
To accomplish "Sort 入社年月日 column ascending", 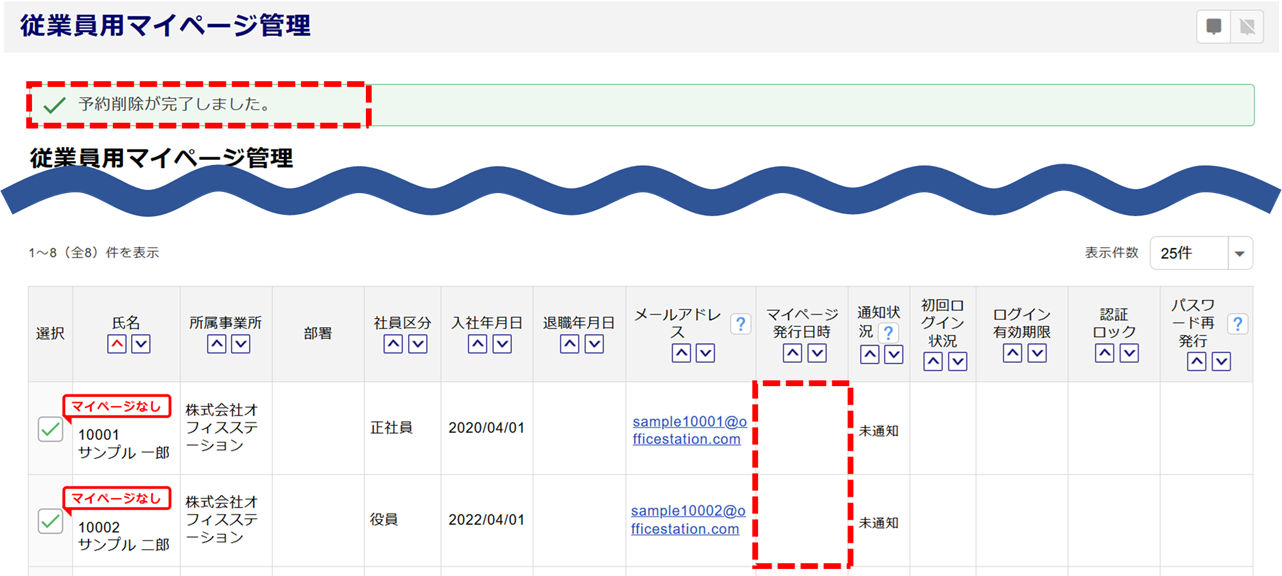I will pyautogui.click(x=477, y=344).
